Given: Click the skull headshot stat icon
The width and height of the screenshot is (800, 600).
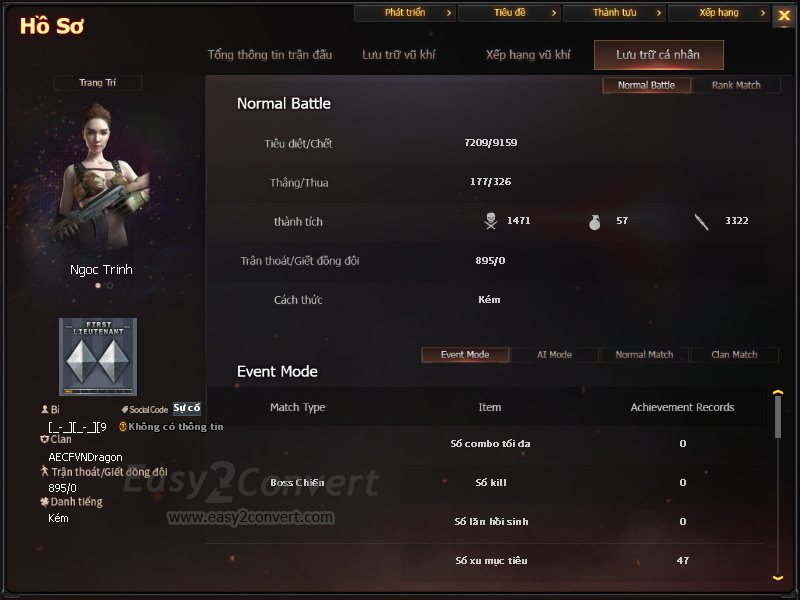Looking at the screenshot, I should [x=491, y=221].
